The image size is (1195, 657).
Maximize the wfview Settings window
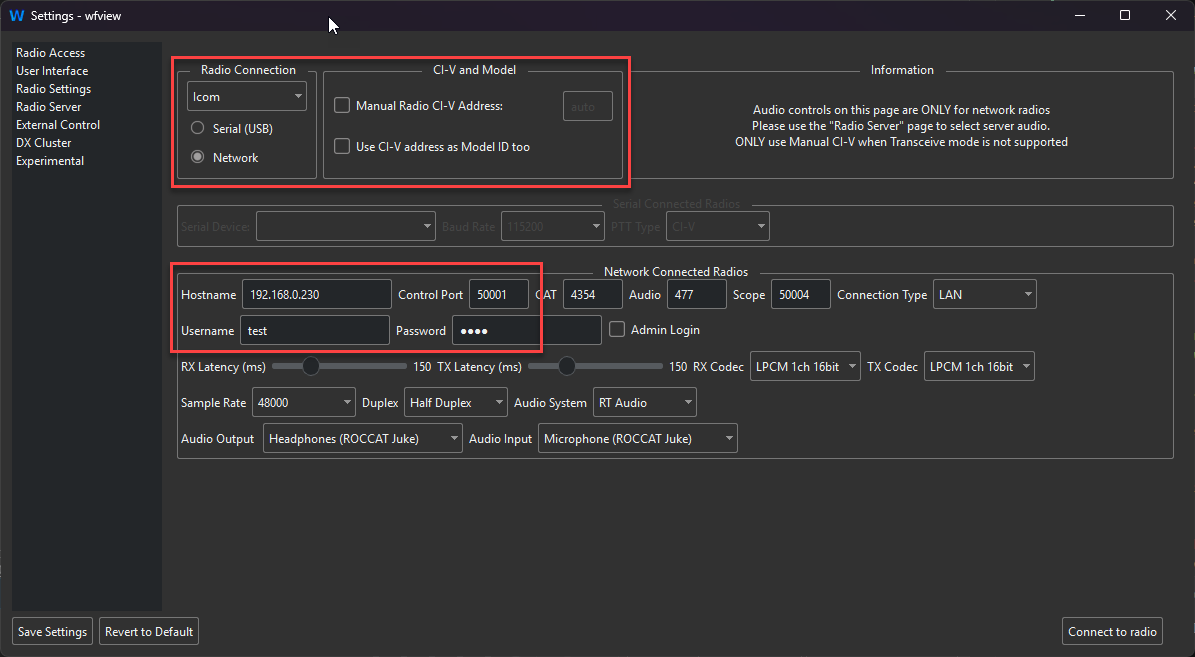pyautogui.click(x=1125, y=15)
